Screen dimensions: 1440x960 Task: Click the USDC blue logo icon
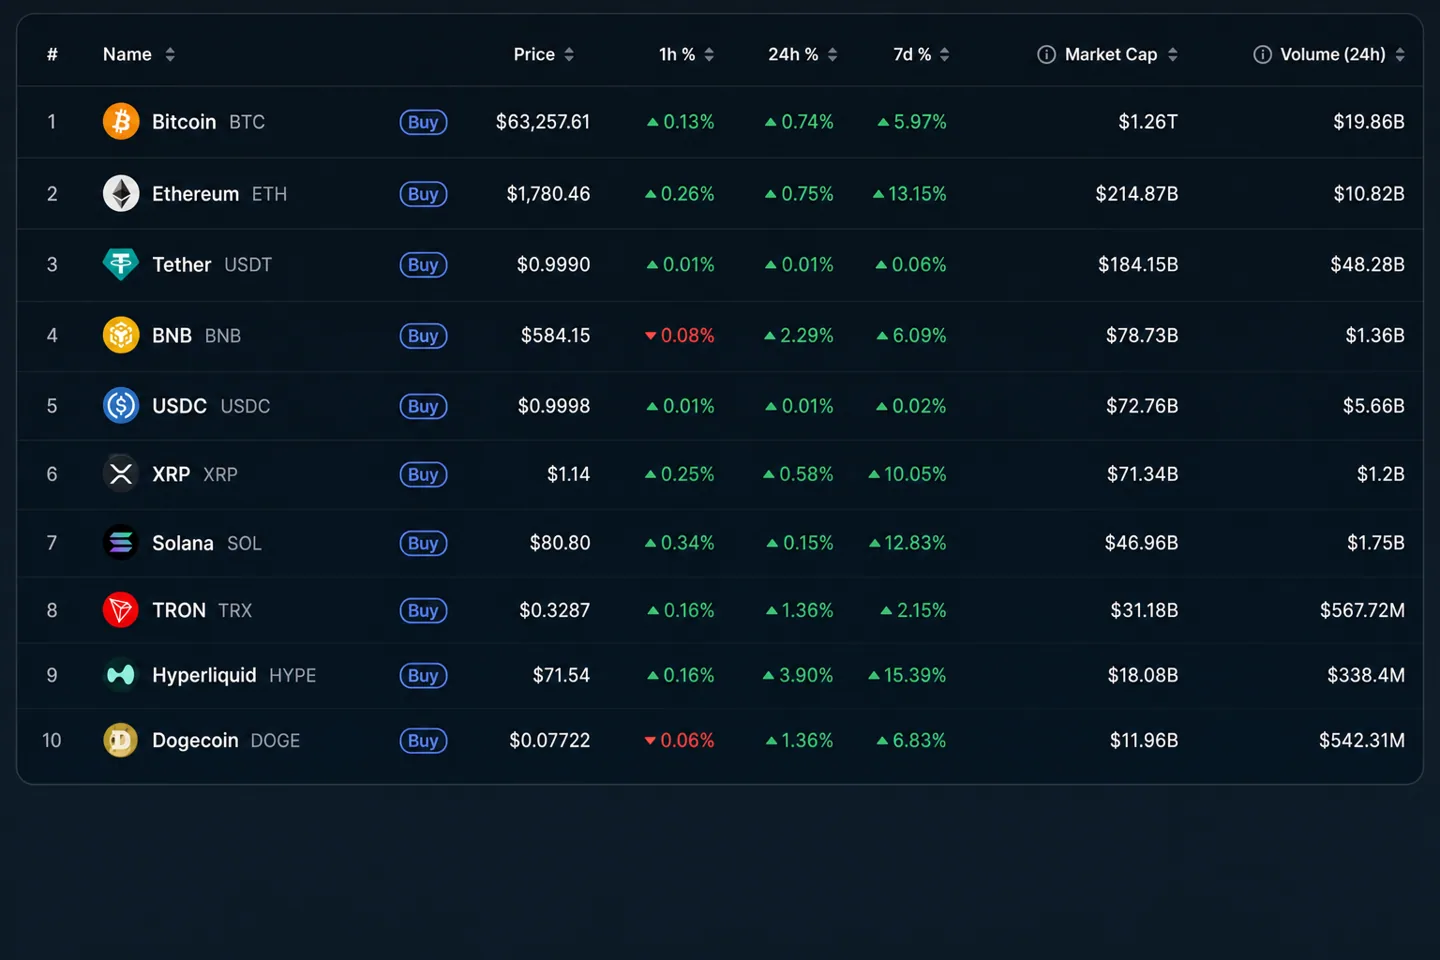click(x=121, y=406)
